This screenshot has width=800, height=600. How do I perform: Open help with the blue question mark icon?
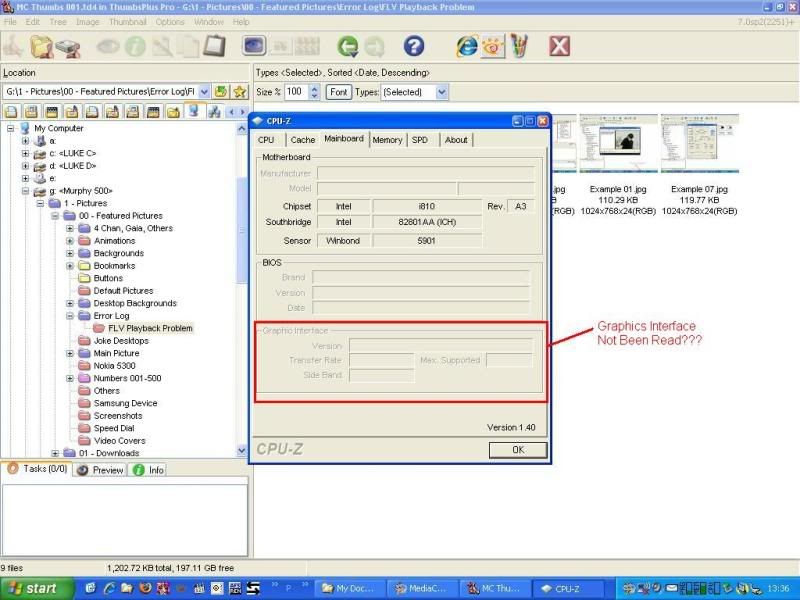pyautogui.click(x=414, y=46)
